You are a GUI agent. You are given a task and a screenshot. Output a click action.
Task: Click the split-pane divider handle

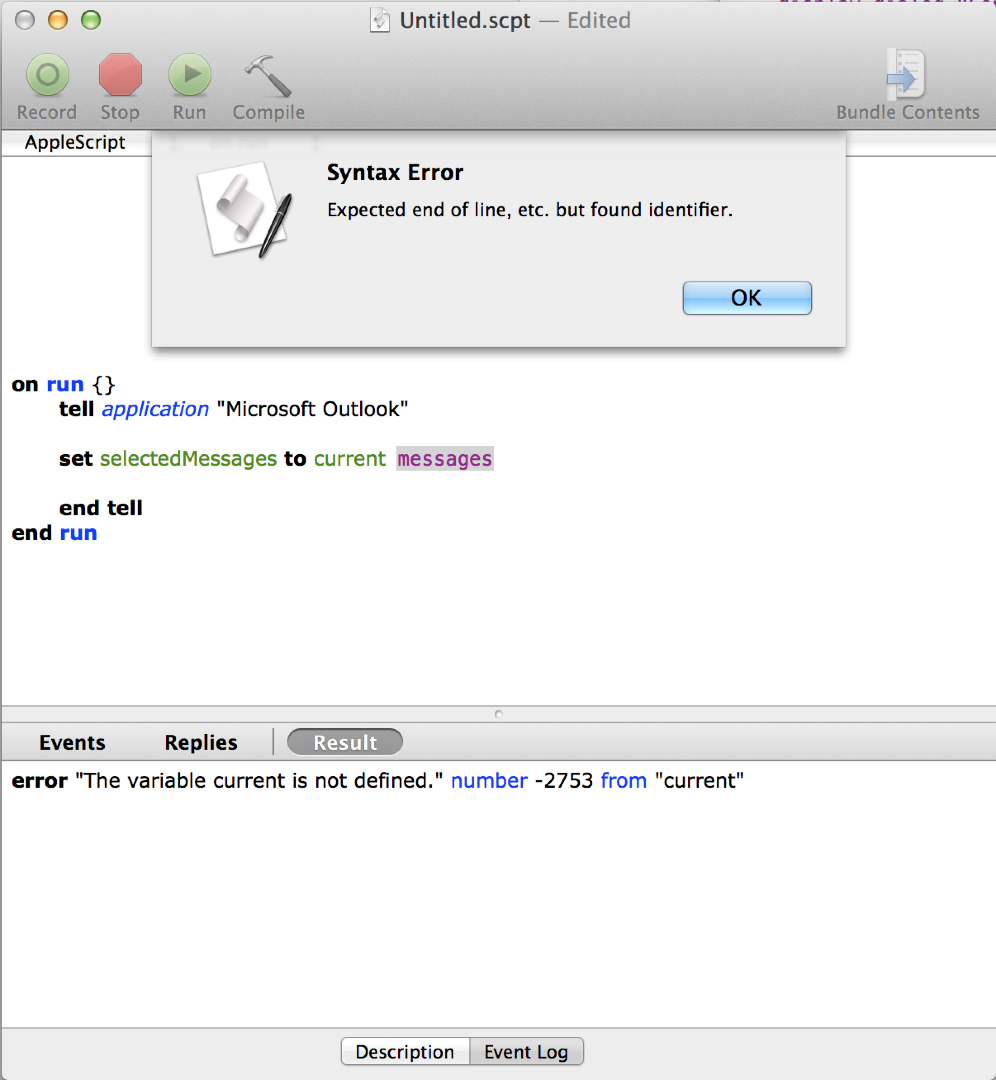[499, 714]
